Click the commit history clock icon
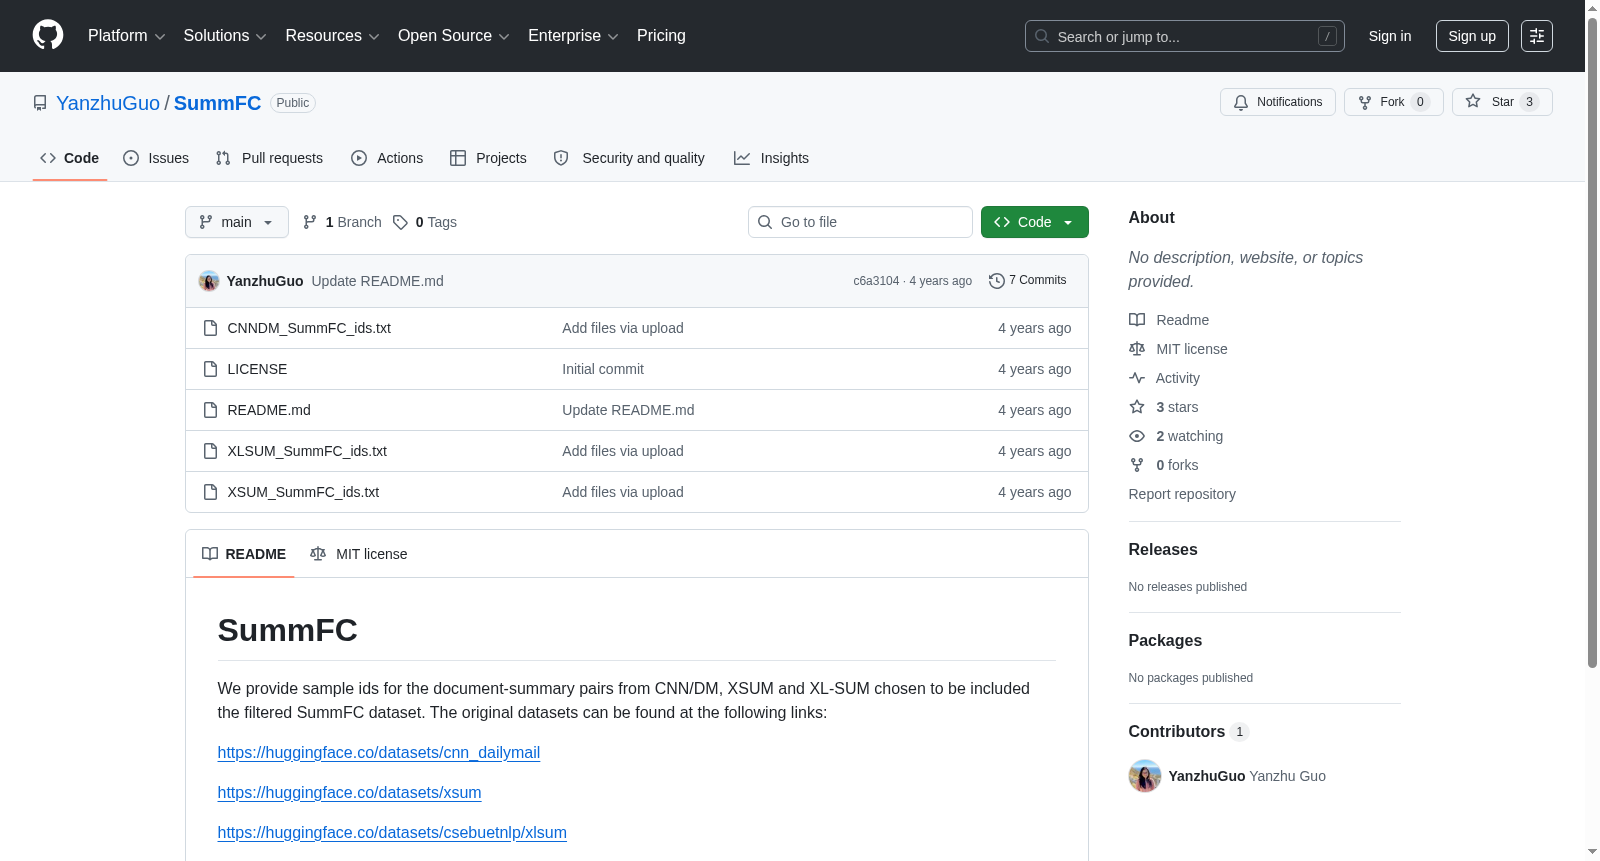This screenshot has height=861, width=1600. coord(997,281)
